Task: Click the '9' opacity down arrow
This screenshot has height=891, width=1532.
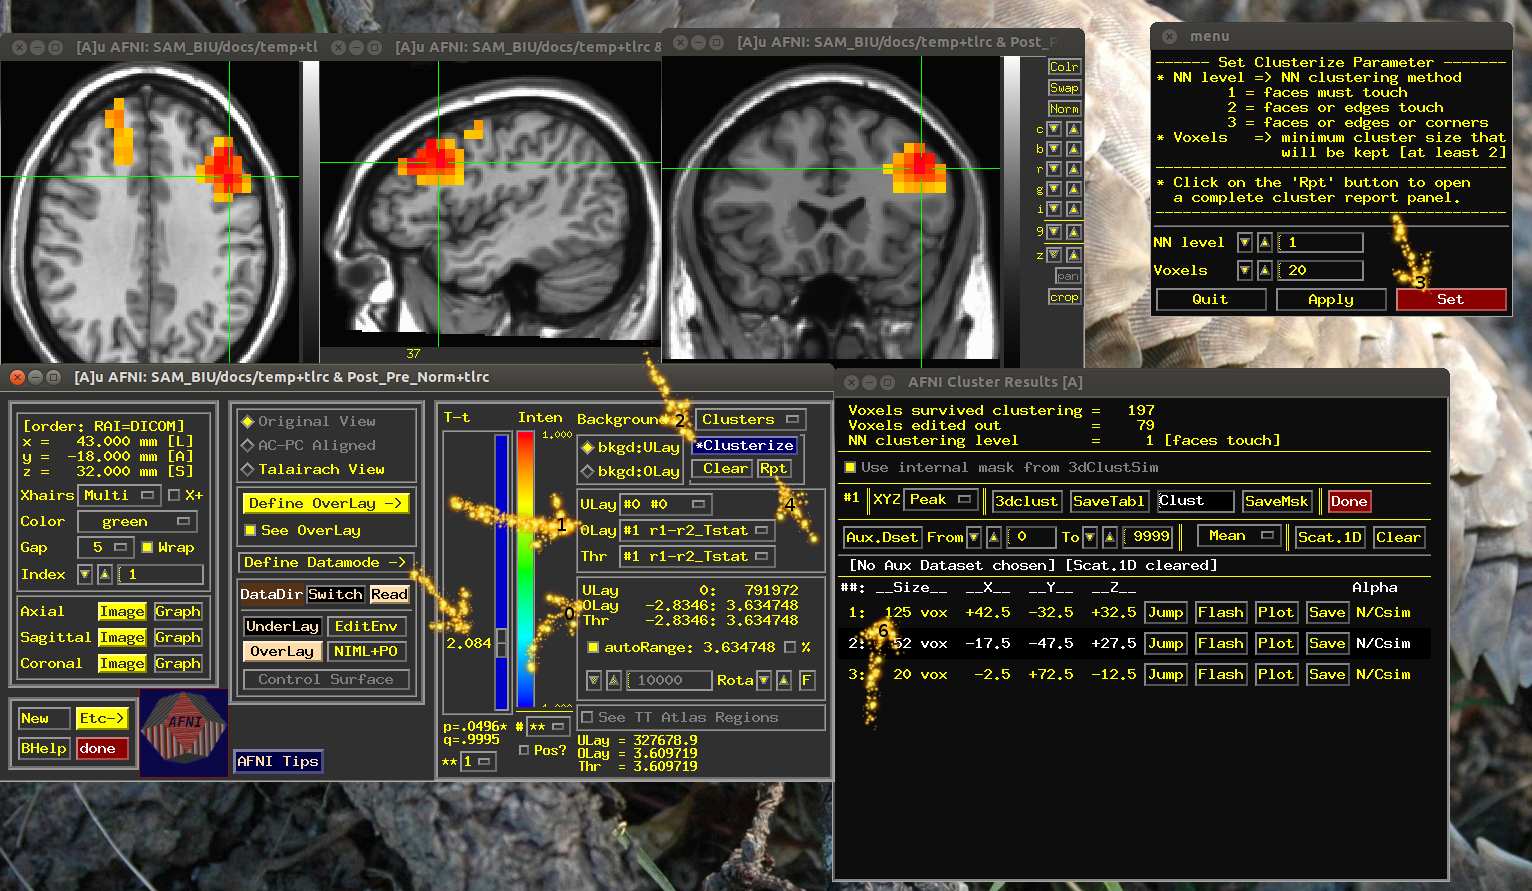Action: click(x=1054, y=232)
